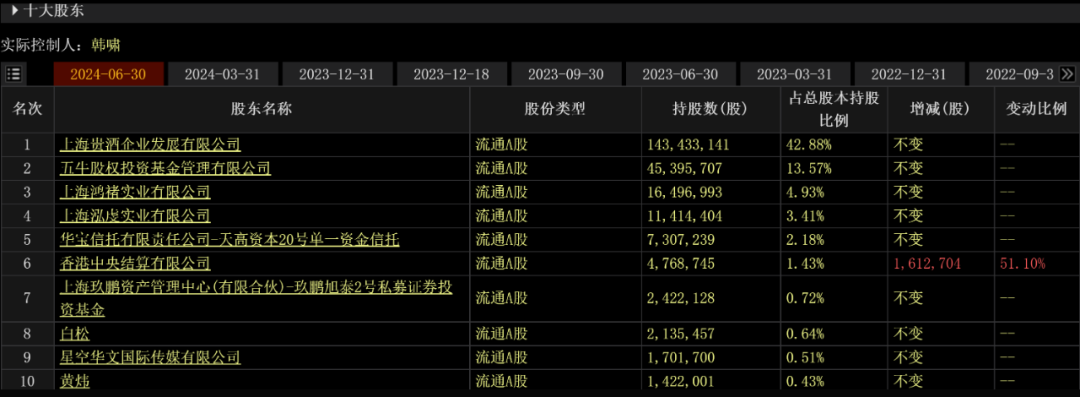
Task: Click the 股东名称 column header
Action: [262, 110]
